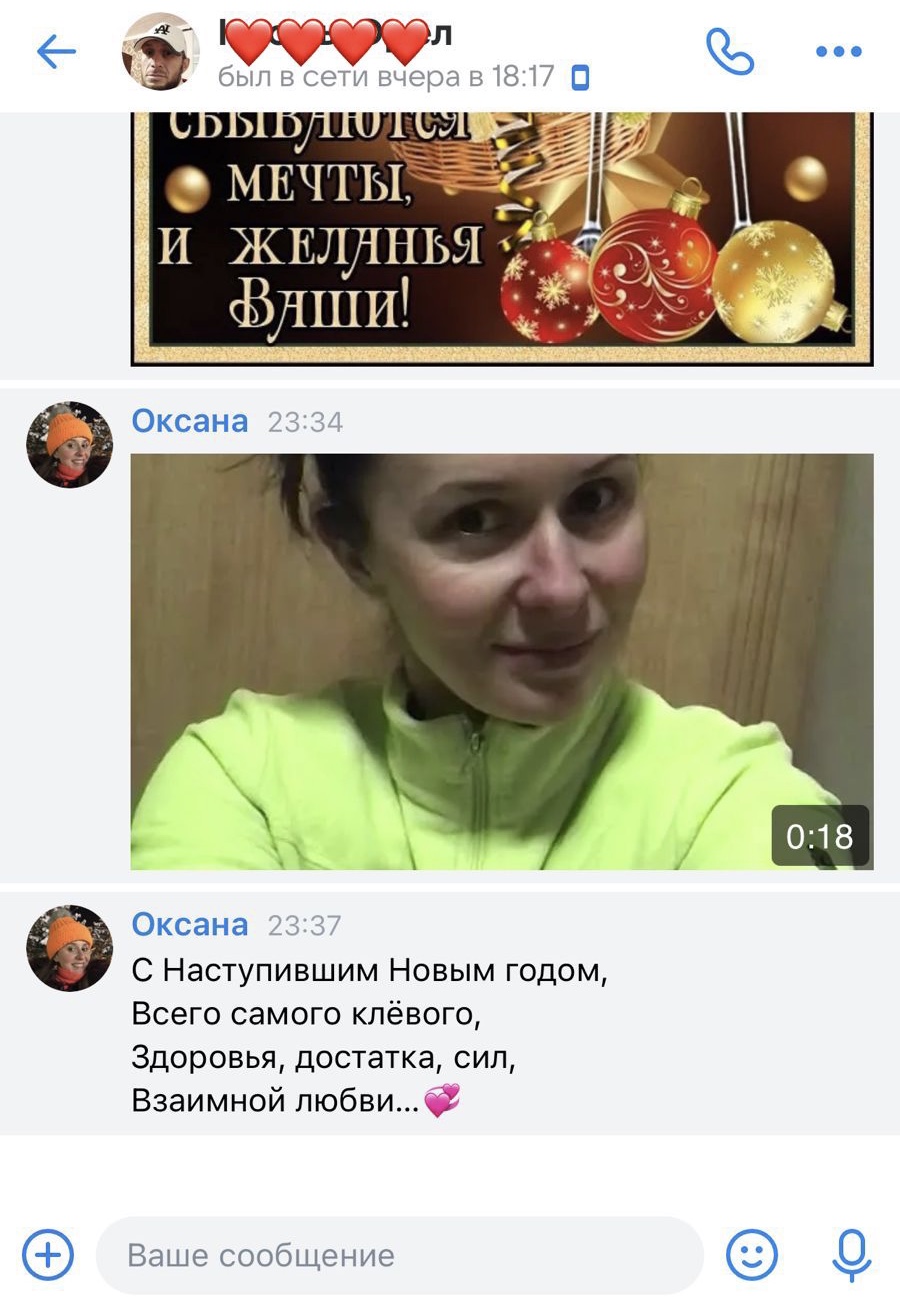Tap sender name Оксана at 23:34

click(190, 421)
